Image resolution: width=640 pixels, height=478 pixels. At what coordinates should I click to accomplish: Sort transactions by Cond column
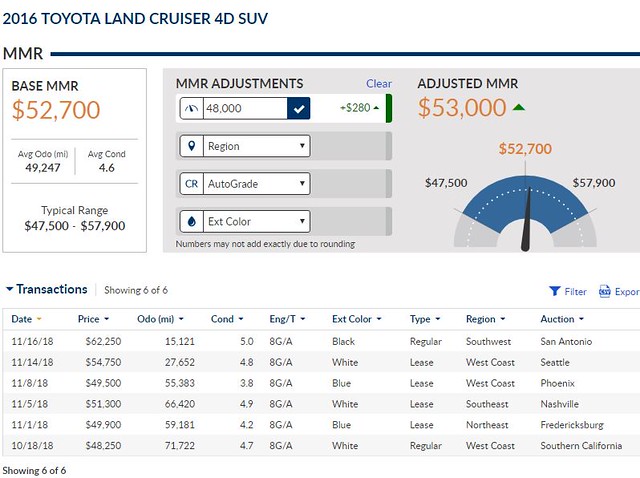[x=227, y=319]
